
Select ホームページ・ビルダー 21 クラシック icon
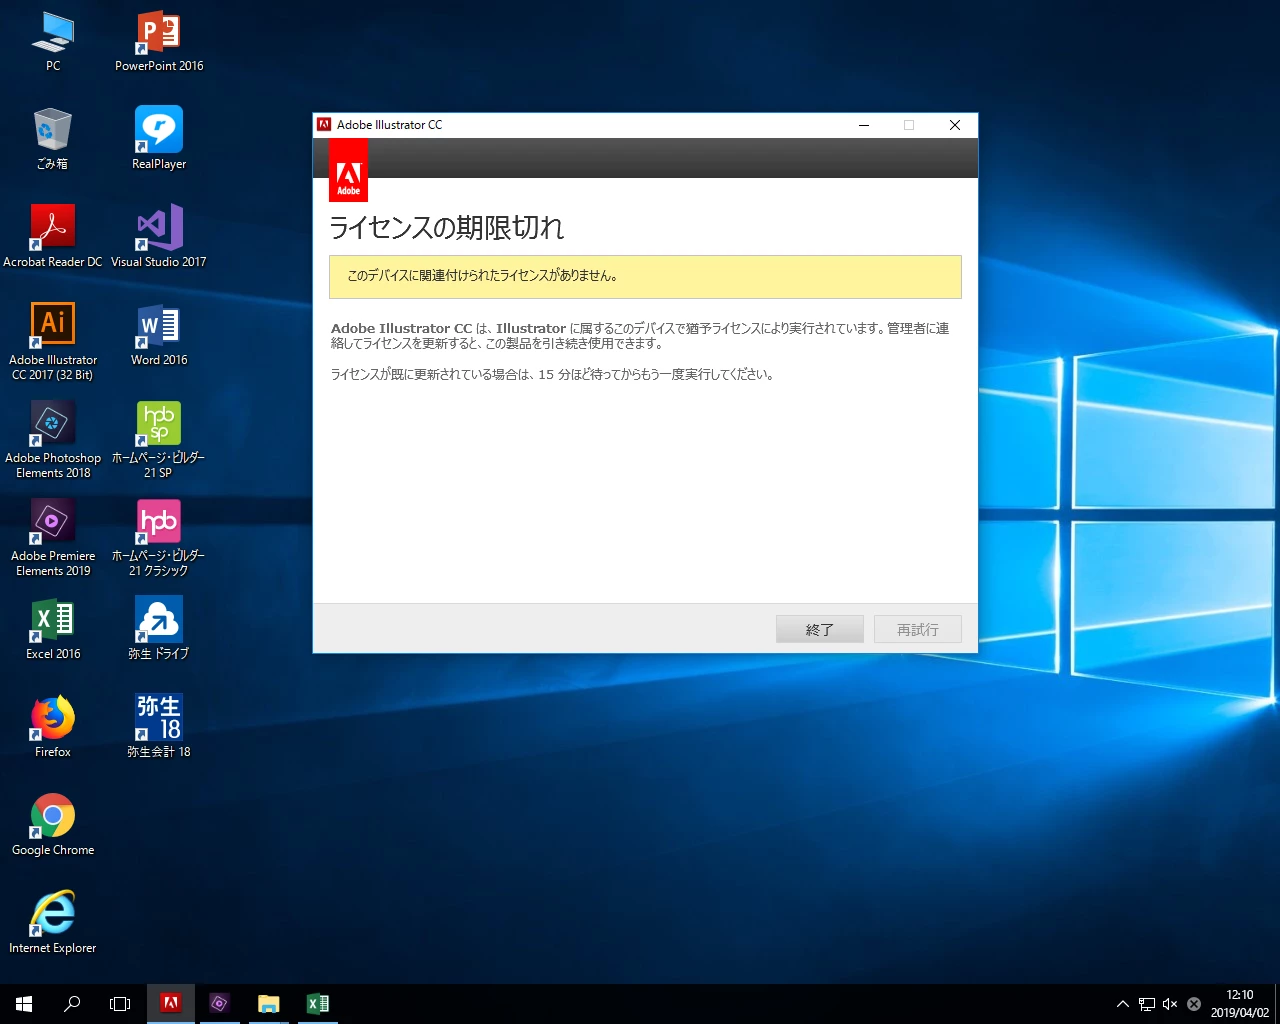[x=159, y=538]
